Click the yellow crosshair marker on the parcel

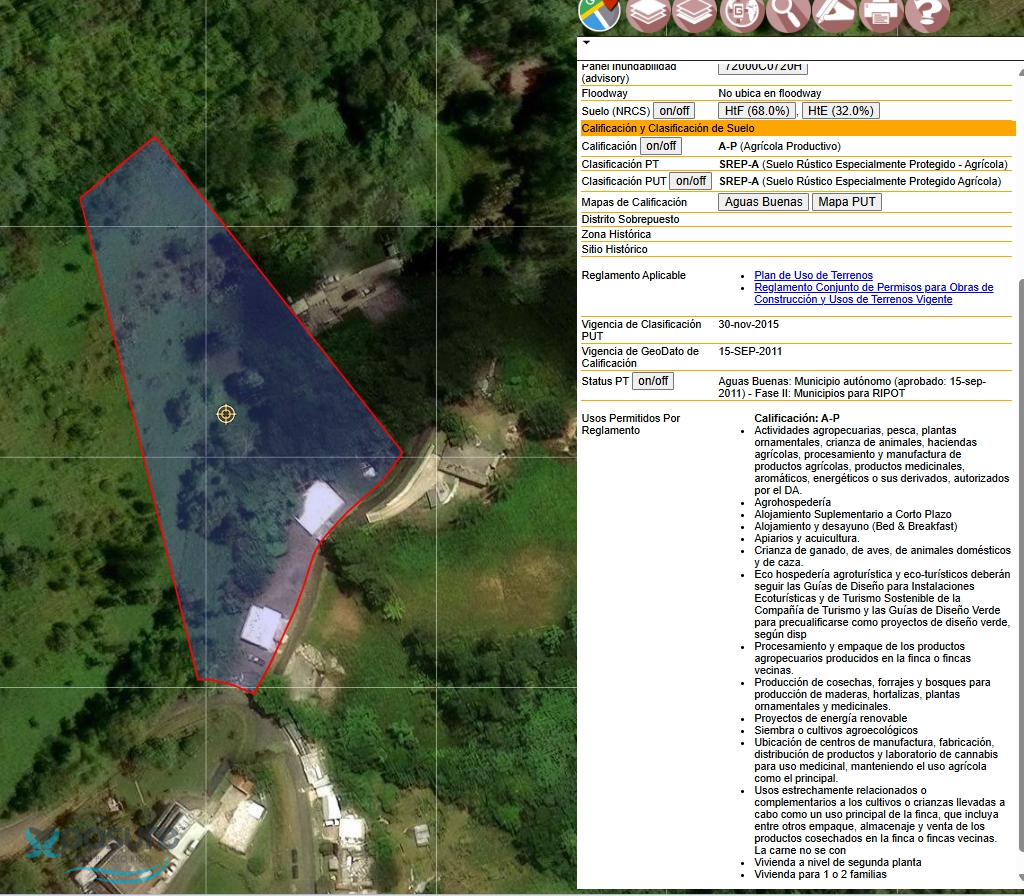coord(226,414)
